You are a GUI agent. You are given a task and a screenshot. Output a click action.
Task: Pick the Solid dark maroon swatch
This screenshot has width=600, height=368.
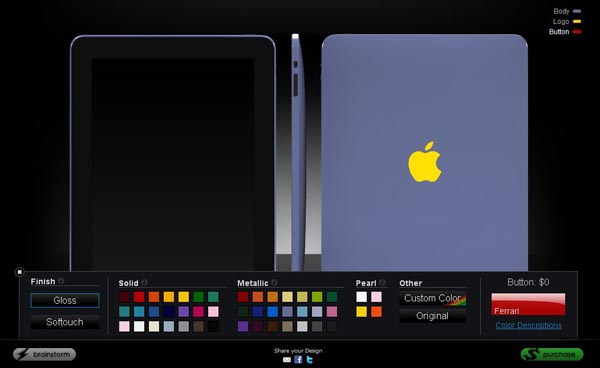click(x=124, y=297)
